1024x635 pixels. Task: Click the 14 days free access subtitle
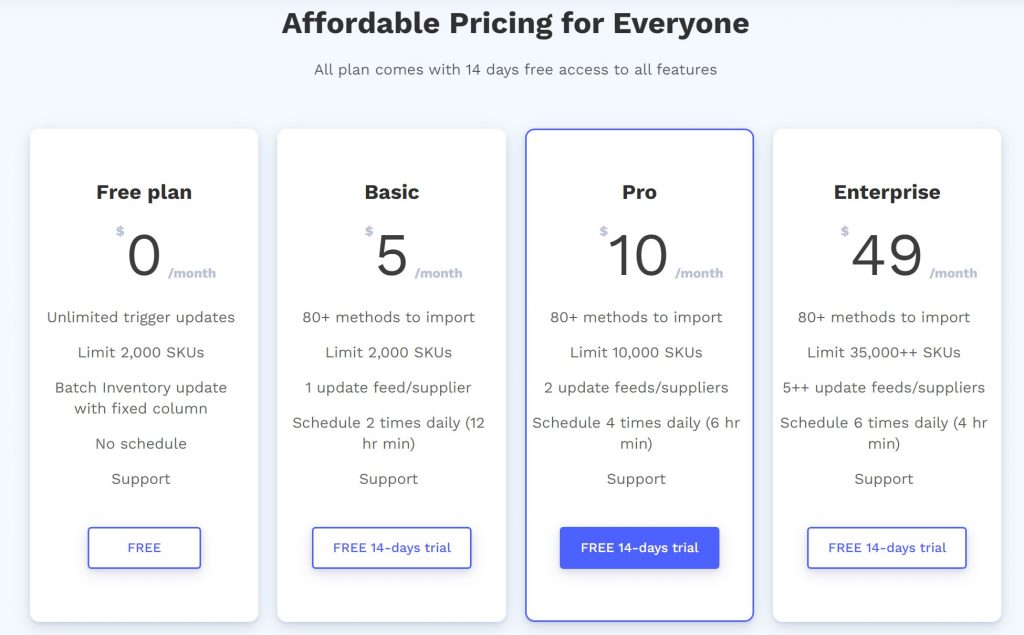[515, 70]
